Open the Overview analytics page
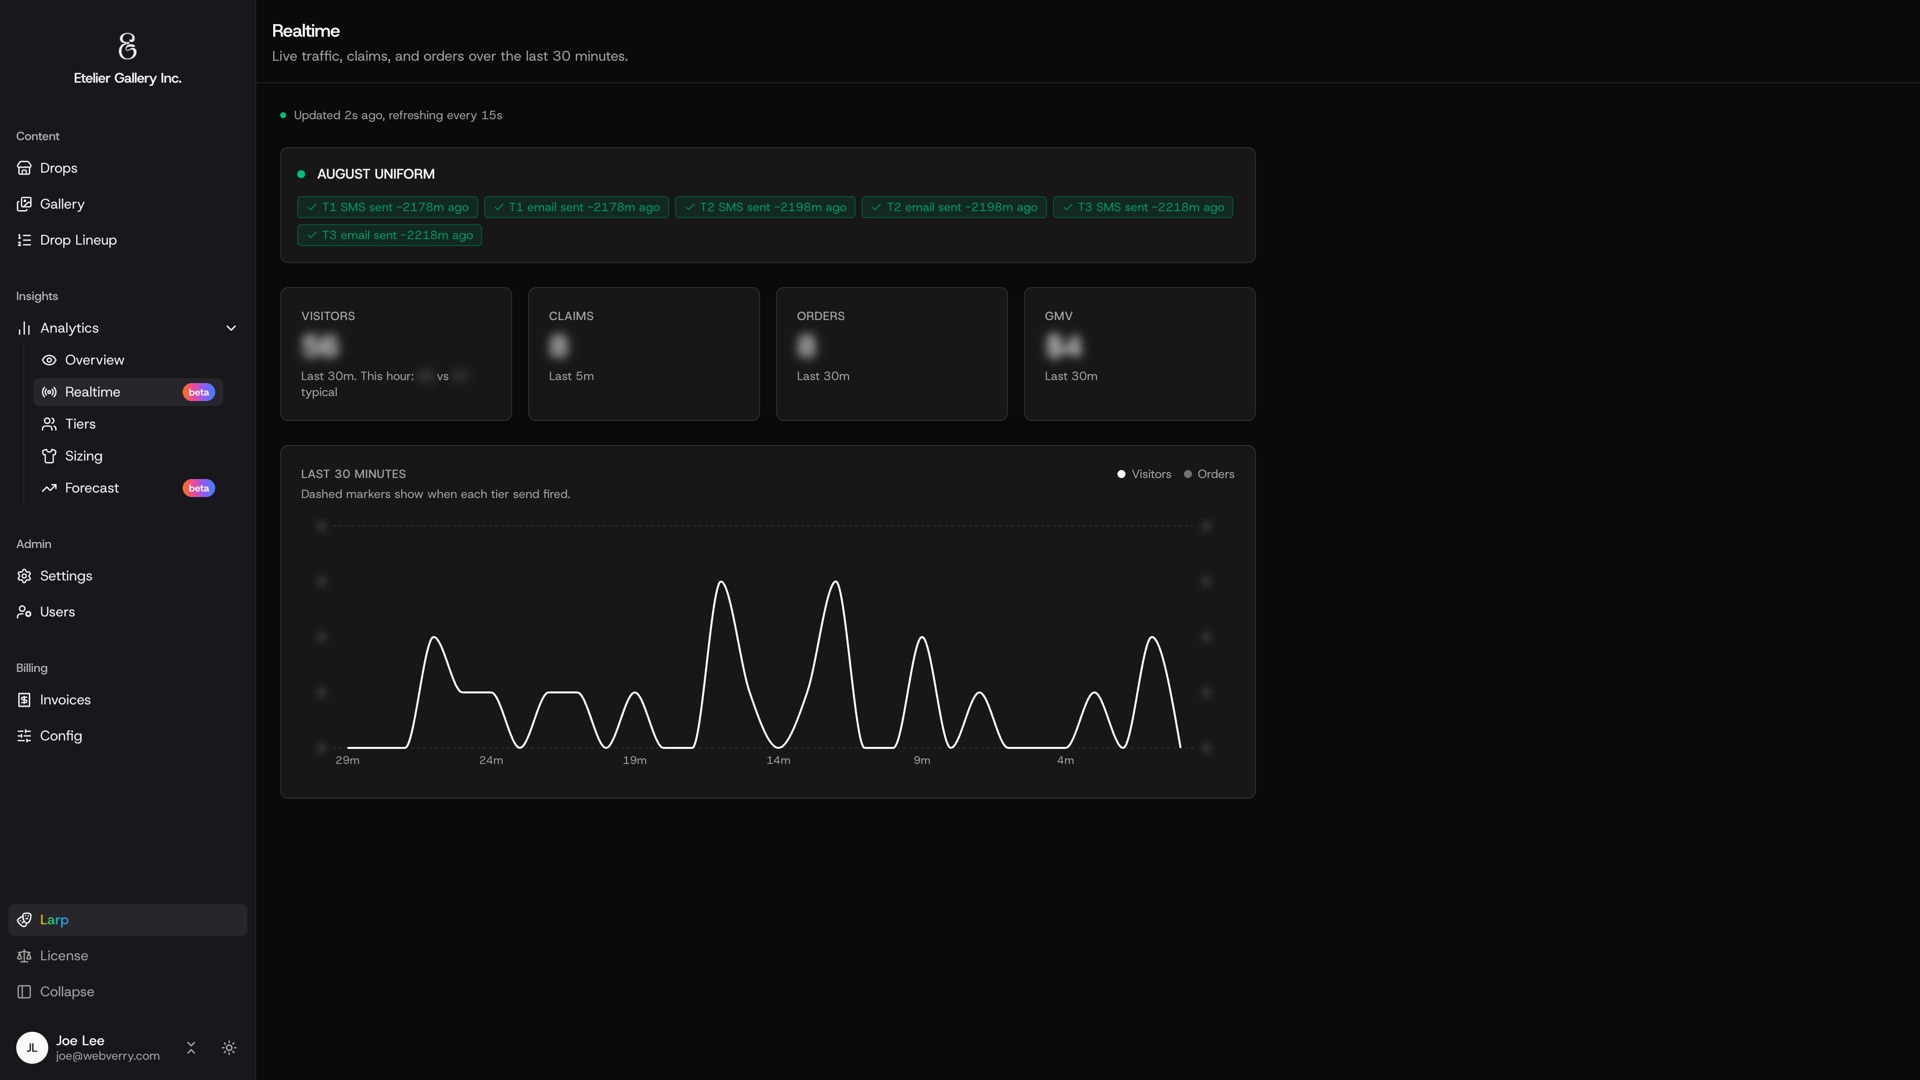This screenshot has width=1920, height=1080. coord(128,360)
